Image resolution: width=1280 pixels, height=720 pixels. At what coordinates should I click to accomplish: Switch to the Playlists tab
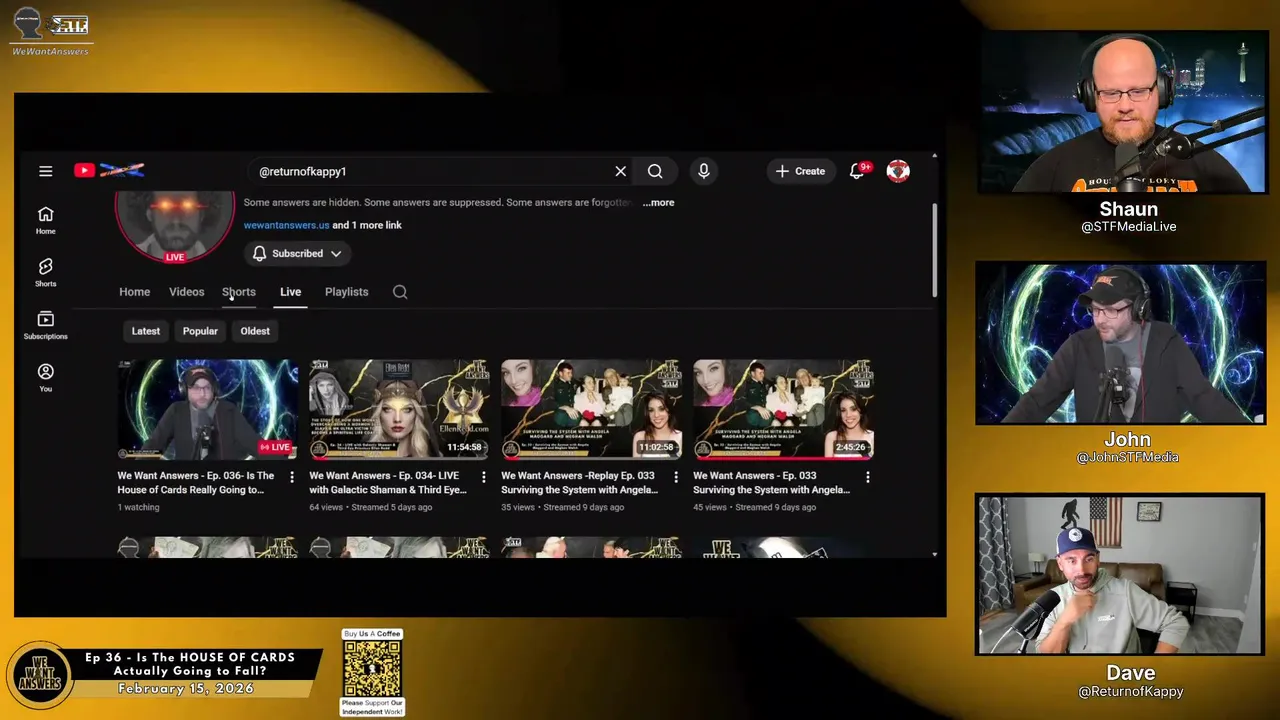[347, 292]
